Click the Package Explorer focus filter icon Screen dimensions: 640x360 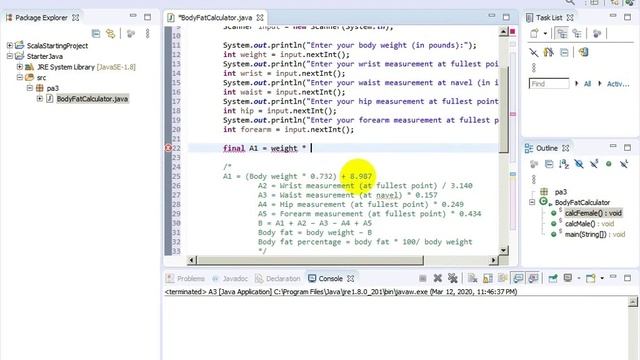(131, 33)
